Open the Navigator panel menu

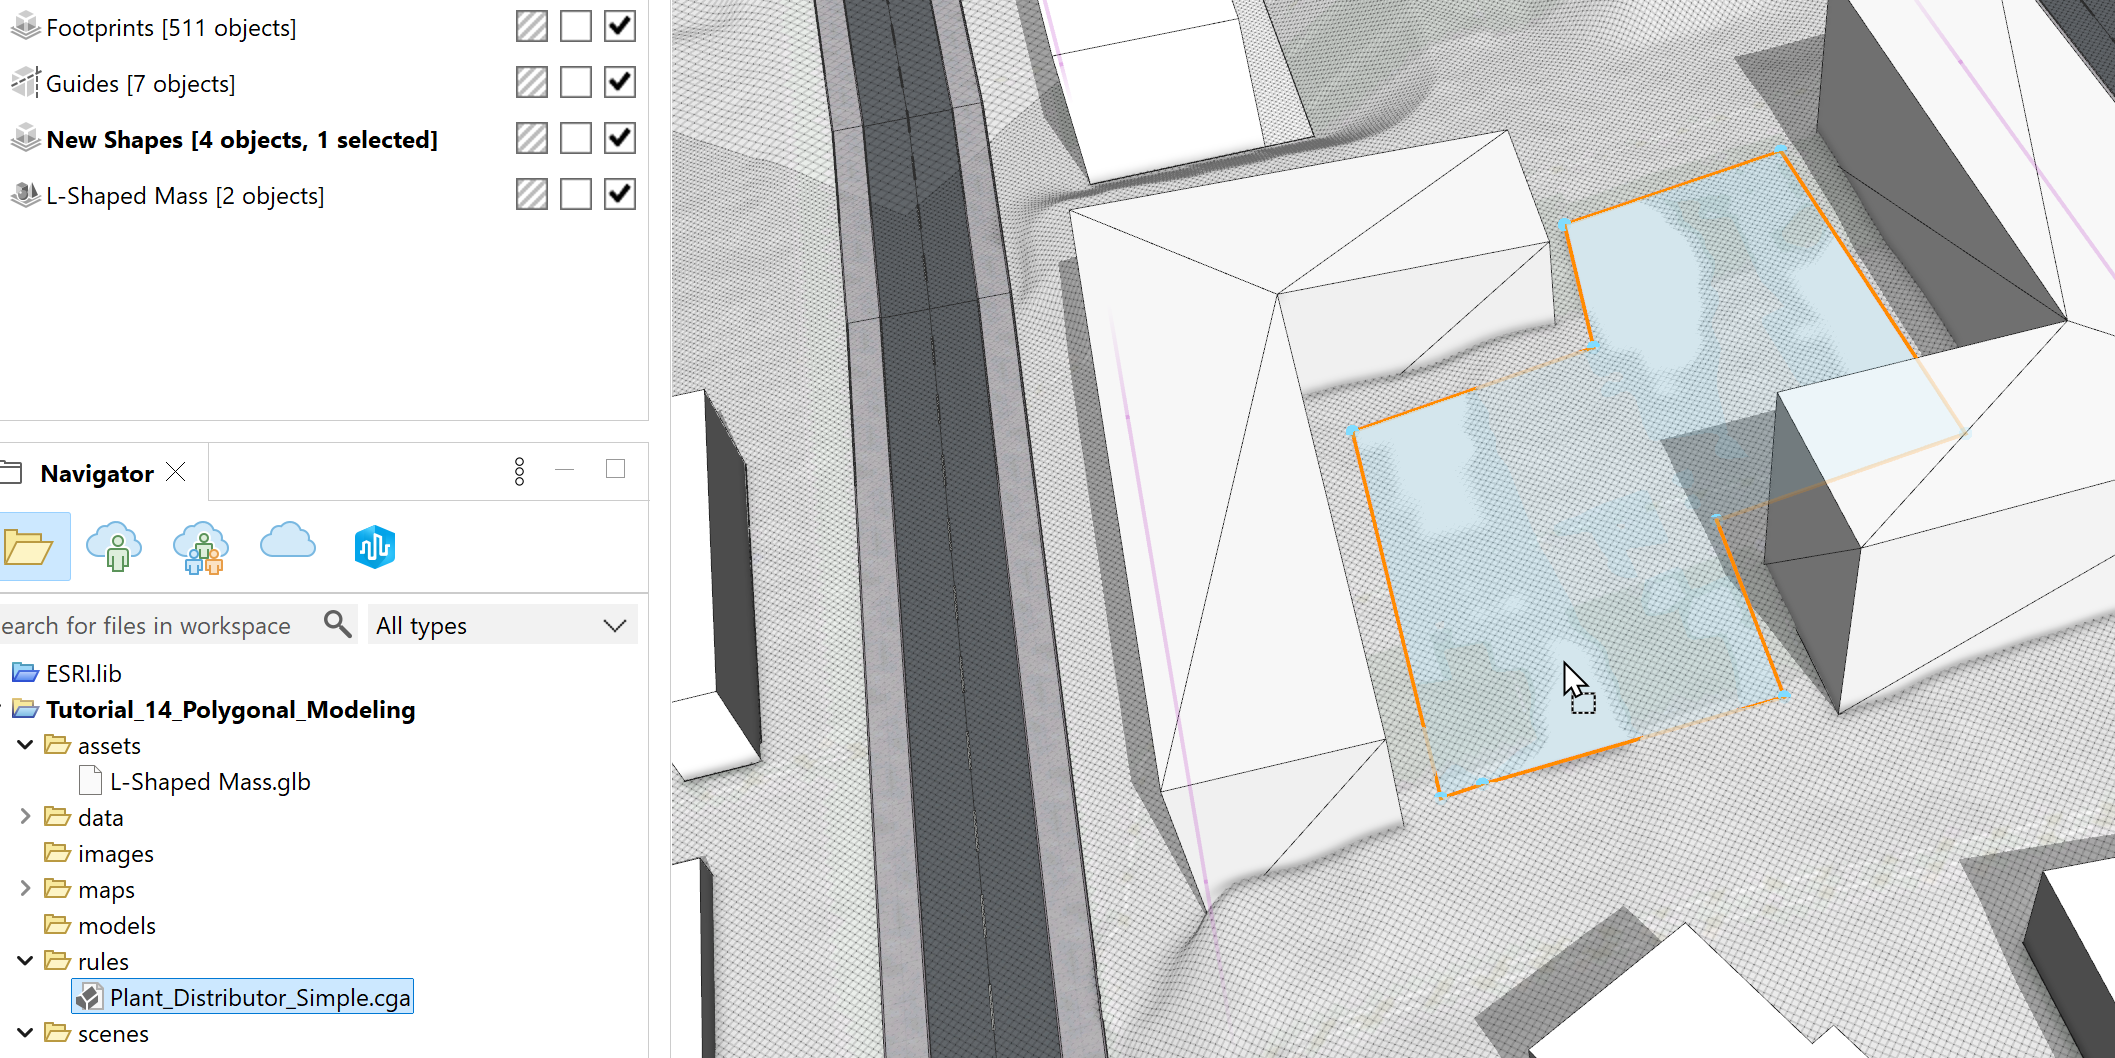pos(519,470)
